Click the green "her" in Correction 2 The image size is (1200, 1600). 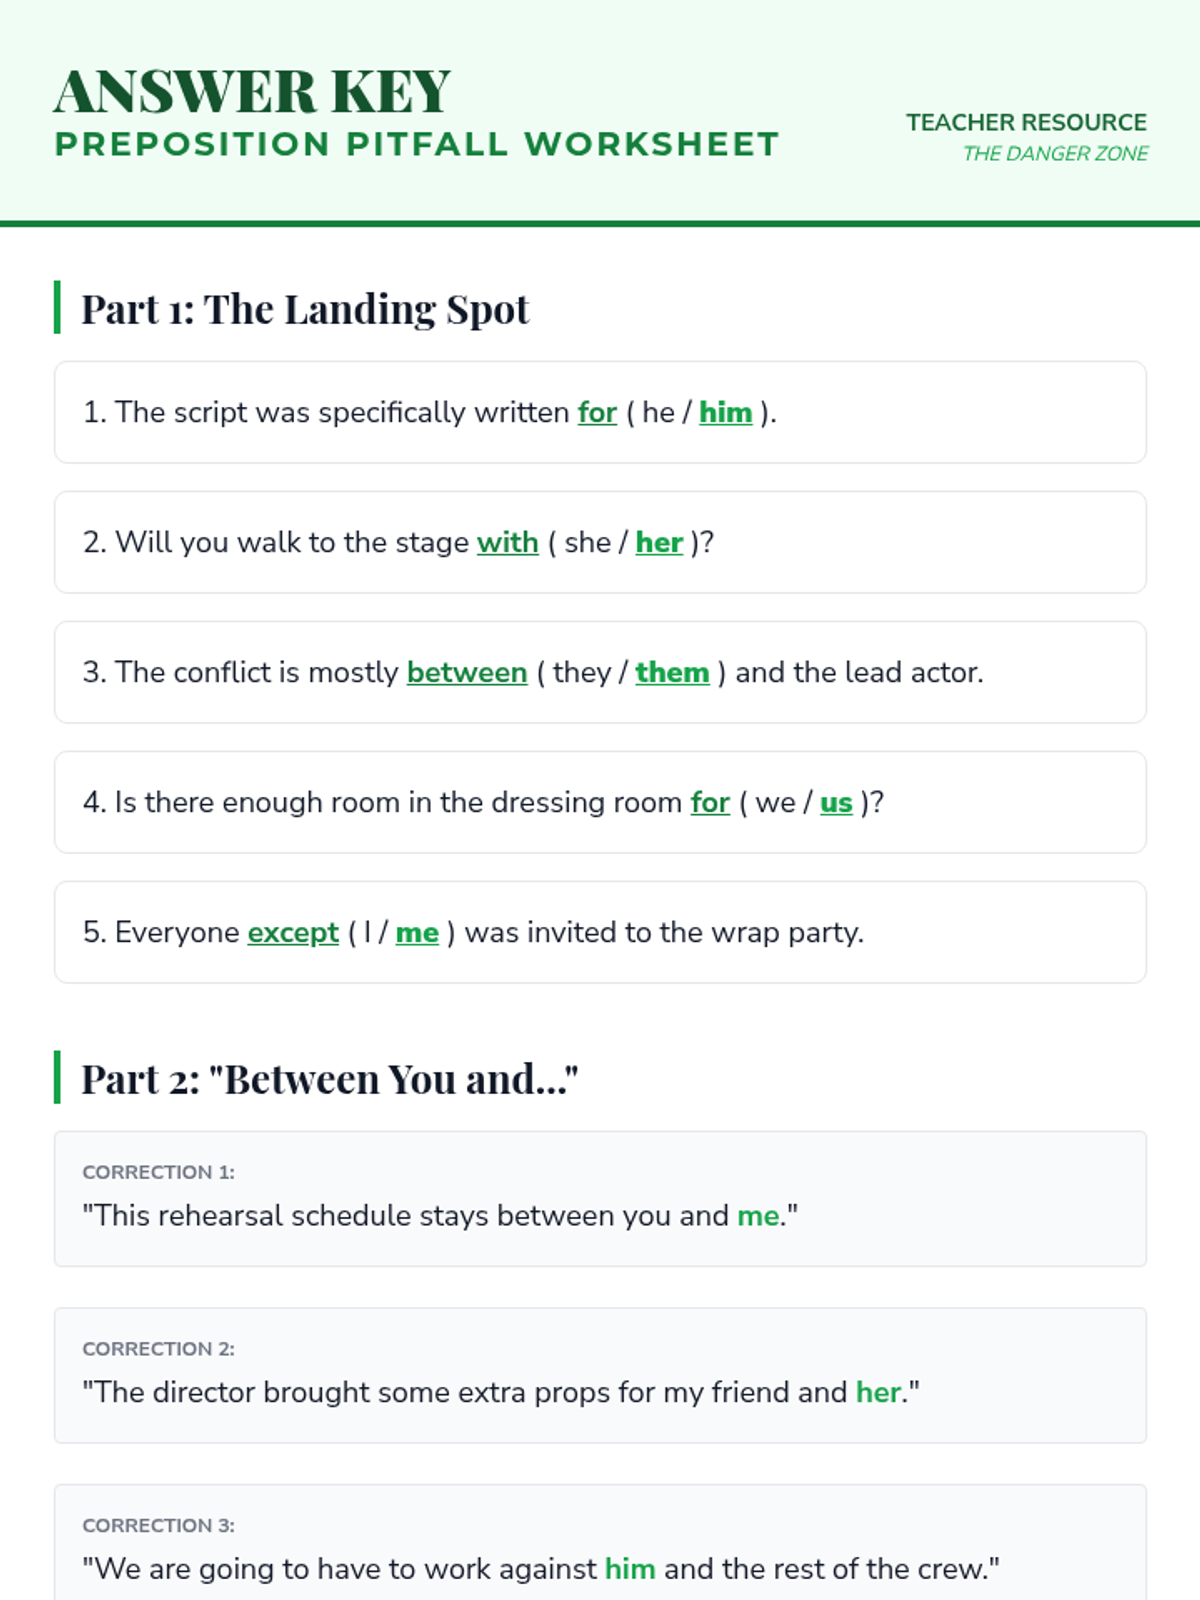[878, 1392]
